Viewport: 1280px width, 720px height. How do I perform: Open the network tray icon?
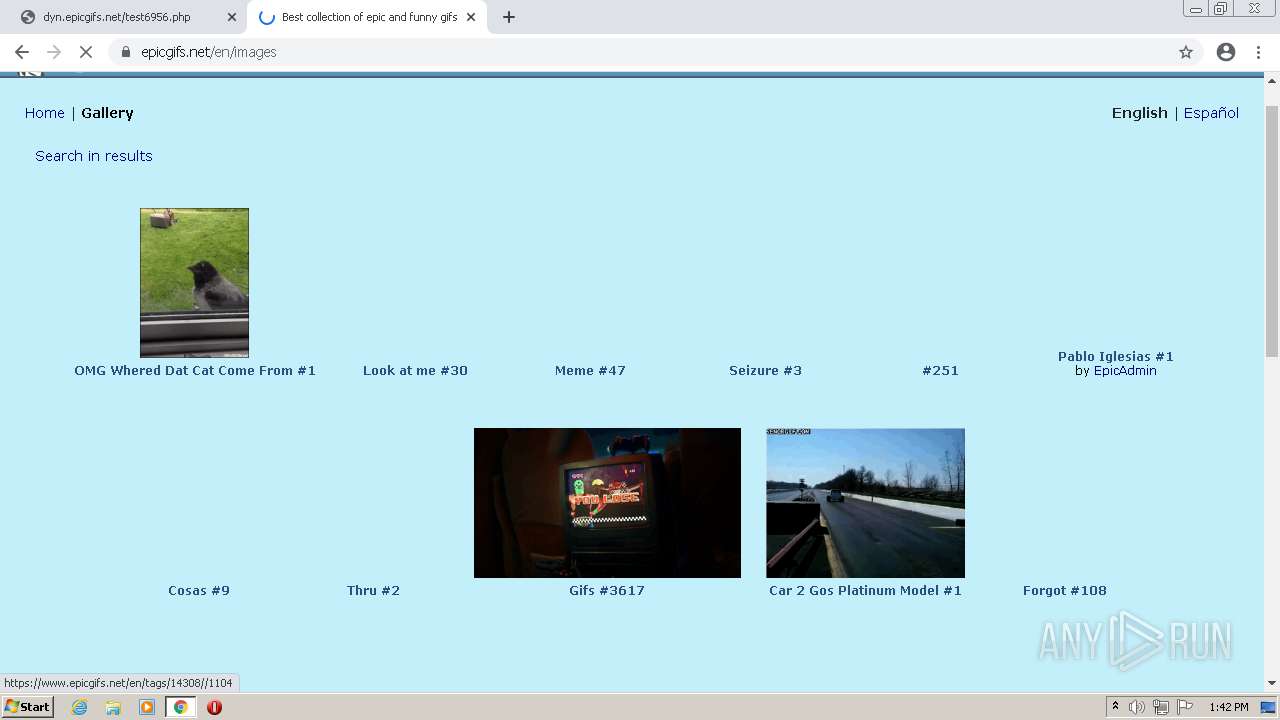(x=1161, y=707)
